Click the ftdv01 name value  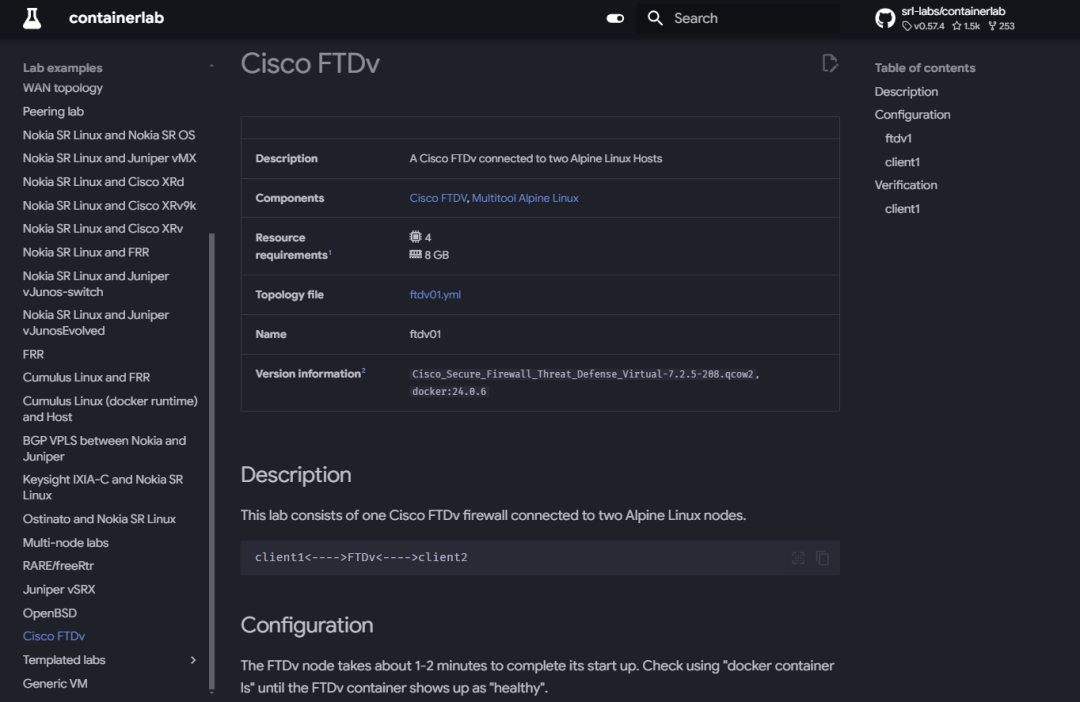point(425,334)
